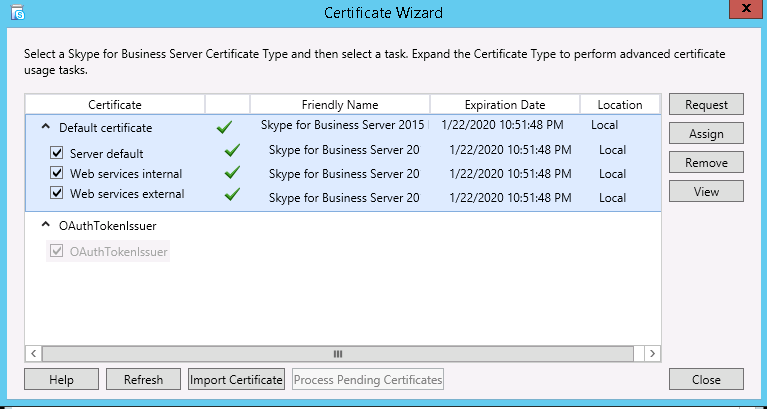
Task: Open Help for the wizard
Action: point(62,379)
